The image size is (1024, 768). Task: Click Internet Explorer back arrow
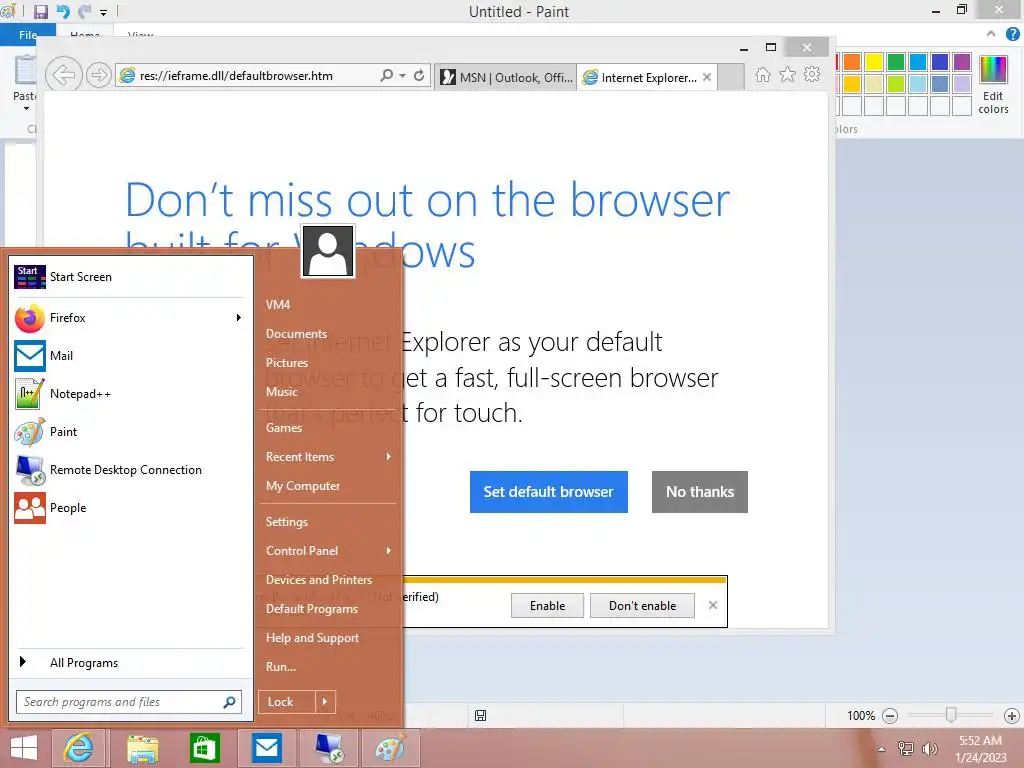63,75
